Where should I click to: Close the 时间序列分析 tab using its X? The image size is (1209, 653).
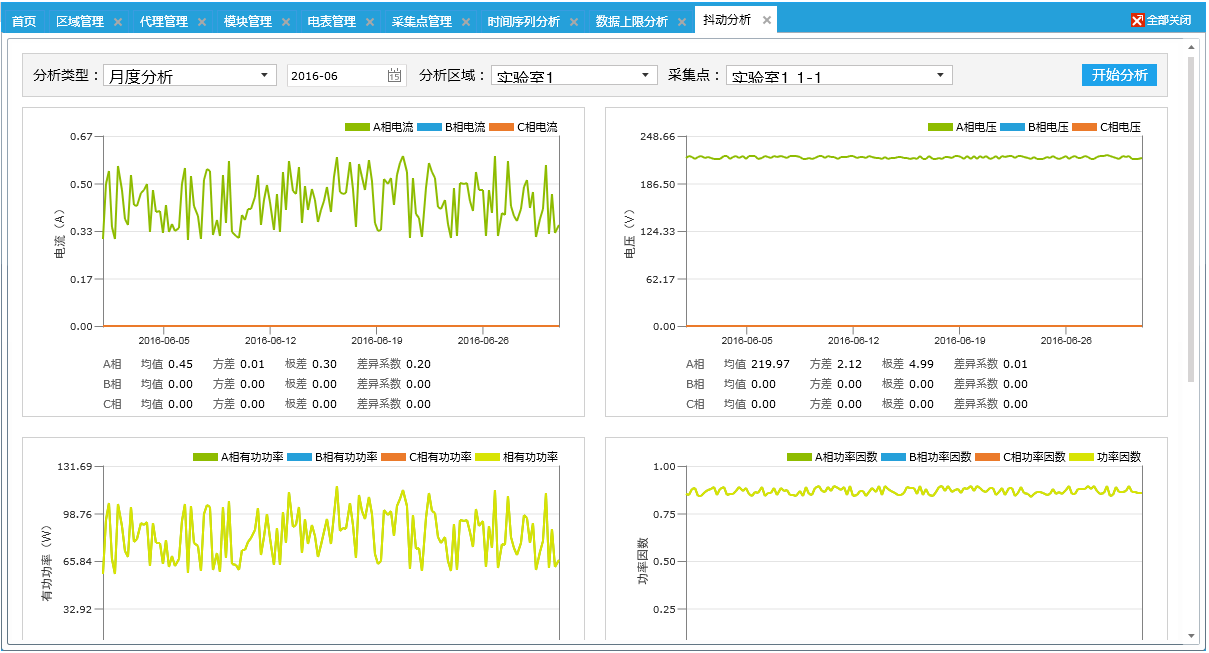(x=574, y=22)
